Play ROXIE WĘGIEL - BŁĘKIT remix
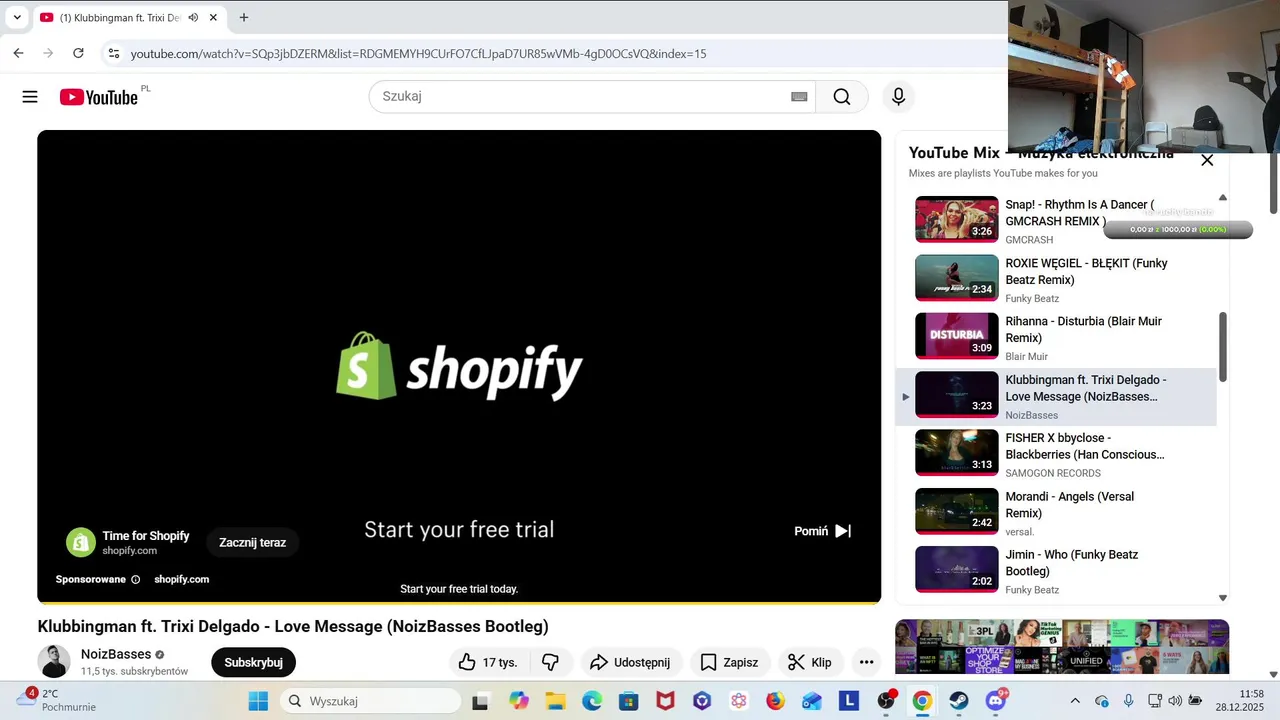The width and height of the screenshot is (1280, 720). [x=1055, y=279]
